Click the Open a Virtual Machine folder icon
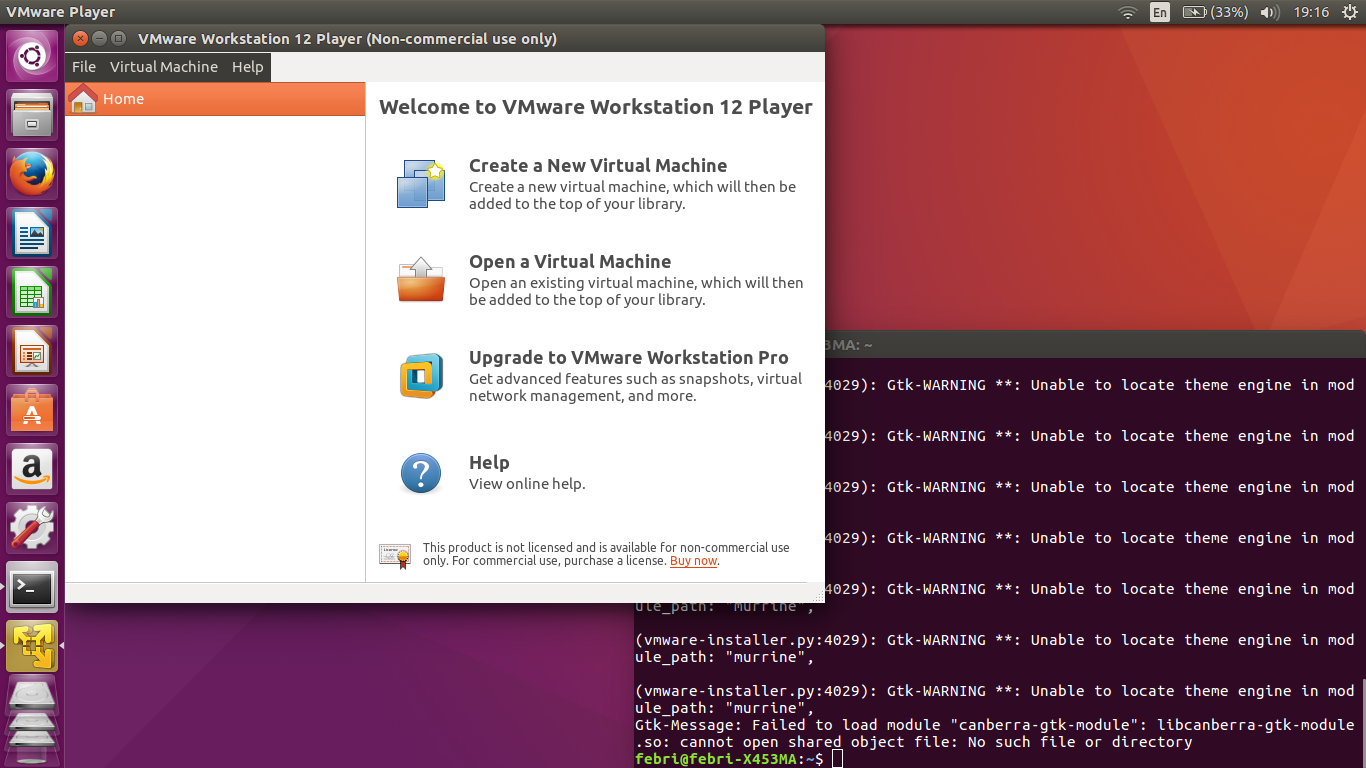 420,280
